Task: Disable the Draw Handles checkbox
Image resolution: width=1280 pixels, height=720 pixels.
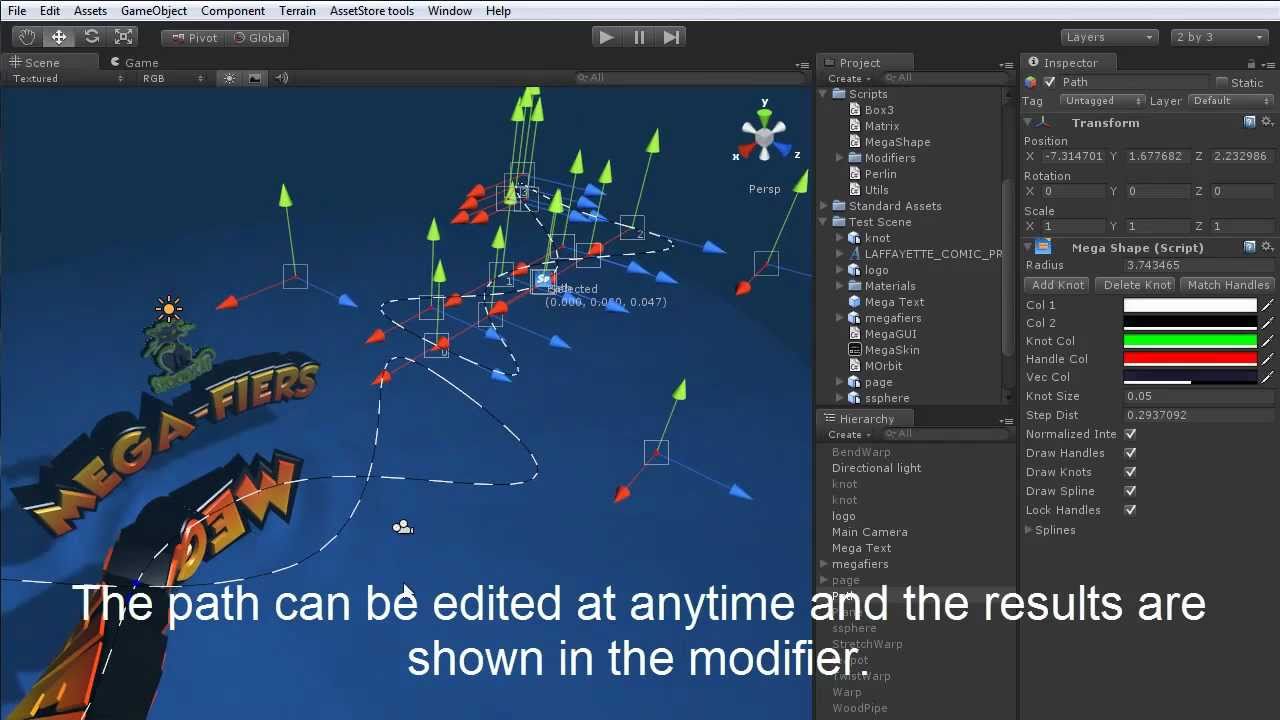Action: point(1129,453)
